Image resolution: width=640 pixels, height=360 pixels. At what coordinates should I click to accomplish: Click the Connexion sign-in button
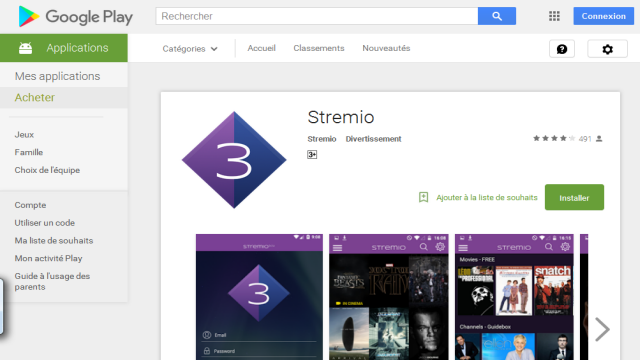click(603, 16)
